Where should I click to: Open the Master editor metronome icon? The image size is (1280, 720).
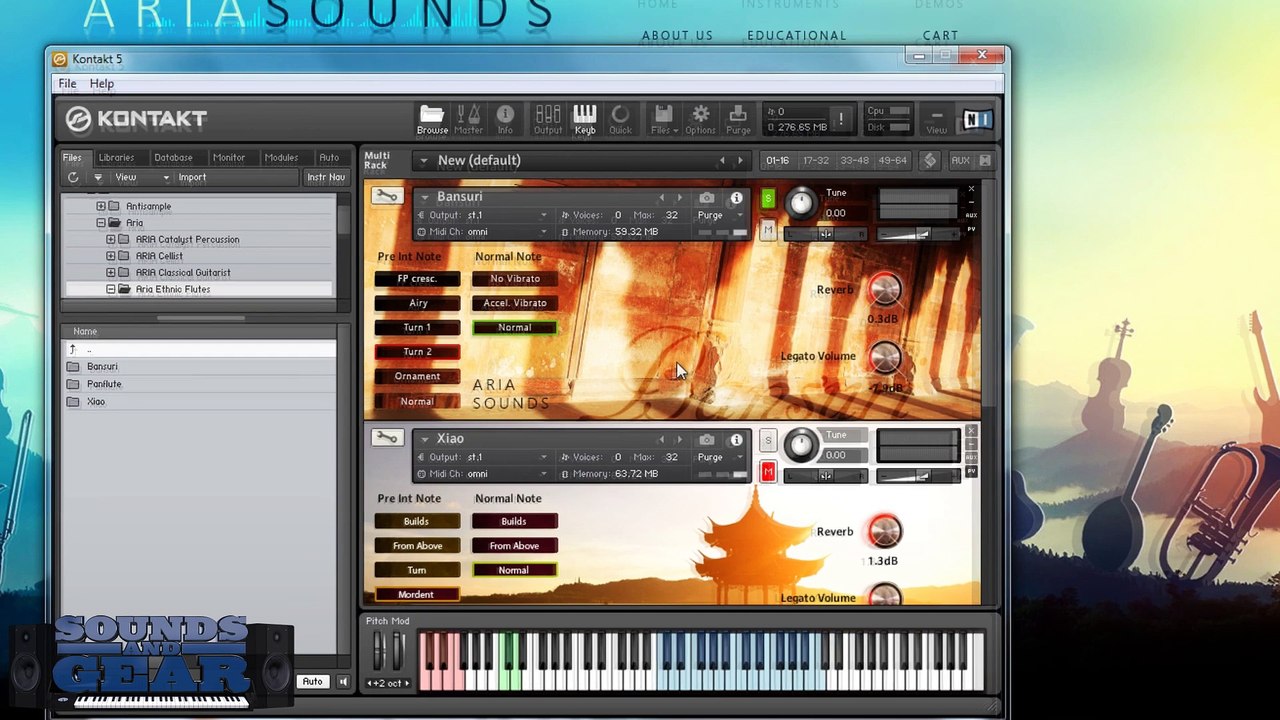[468, 119]
